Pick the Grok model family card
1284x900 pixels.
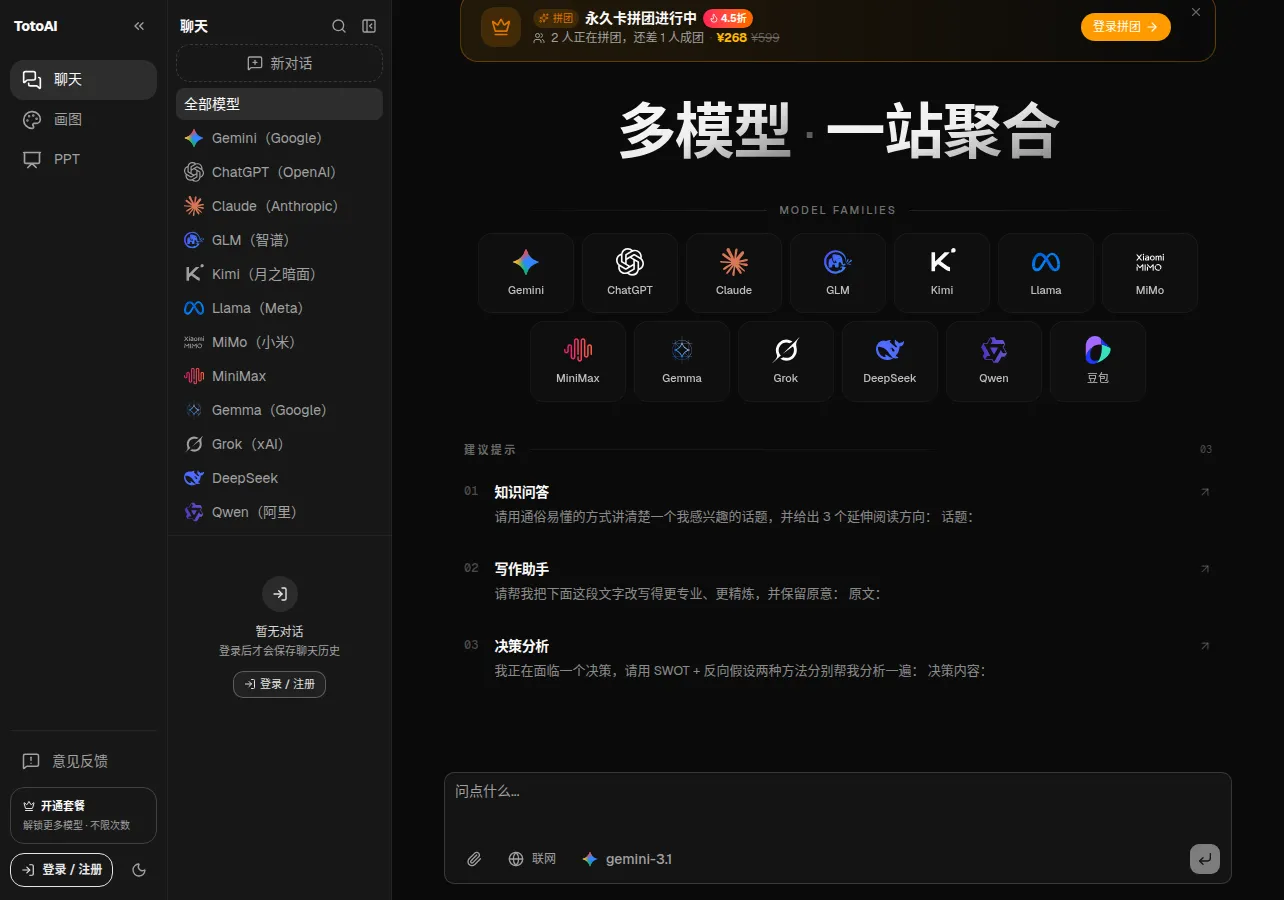coord(786,361)
